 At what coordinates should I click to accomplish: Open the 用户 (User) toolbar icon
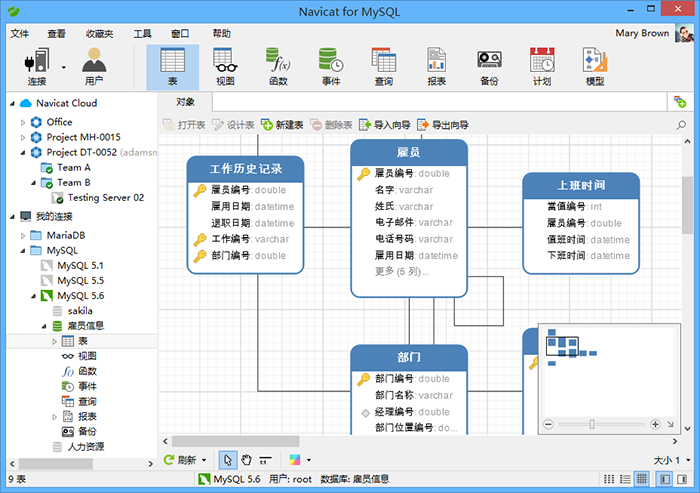[94, 66]
